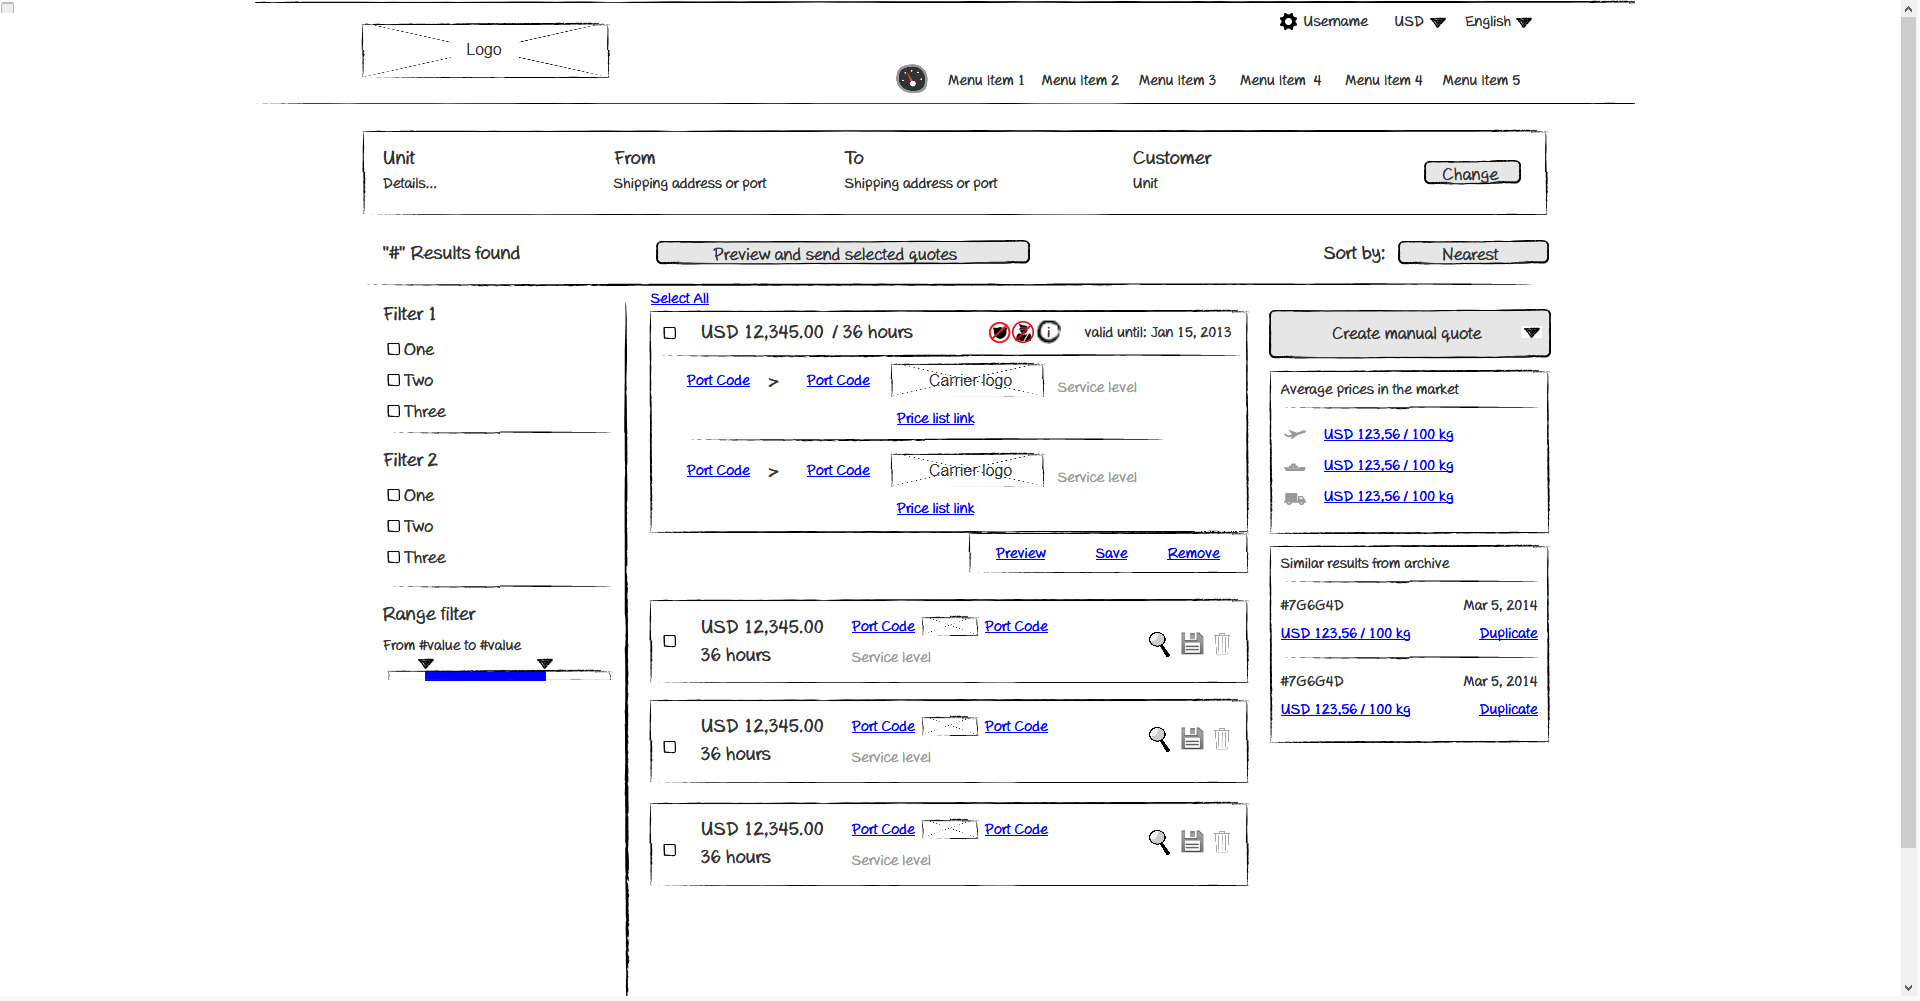
Task: Click the info icon on the first quote
Action: click(x=1048, y=332)
